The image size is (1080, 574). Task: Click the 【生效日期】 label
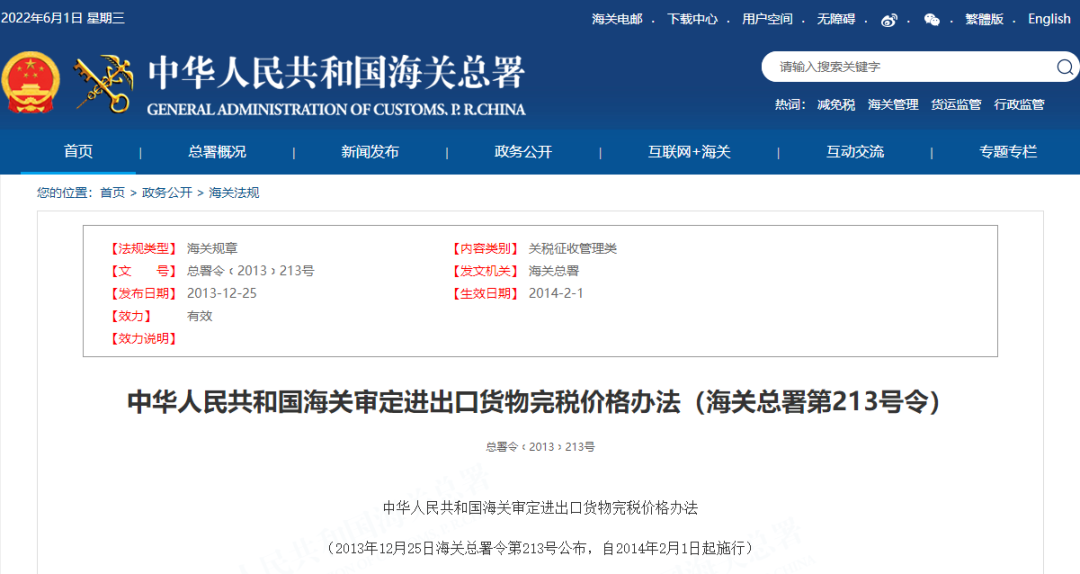pyautogui.click(x=485, y=294)
